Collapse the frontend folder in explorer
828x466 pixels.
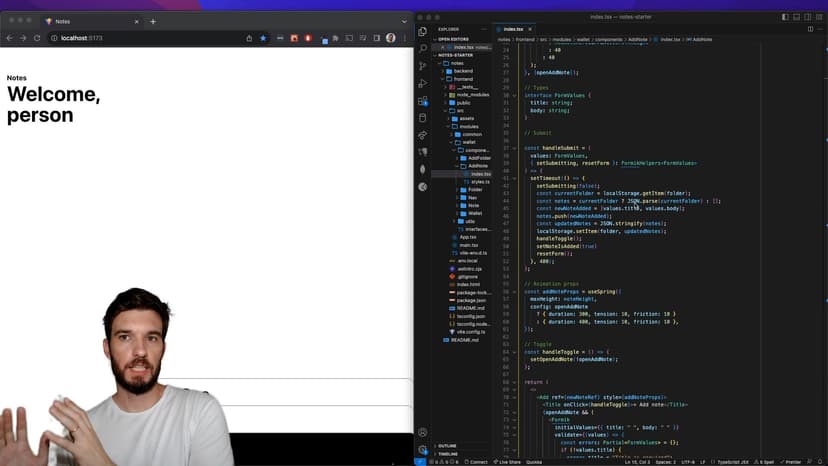tap(461, 79)
